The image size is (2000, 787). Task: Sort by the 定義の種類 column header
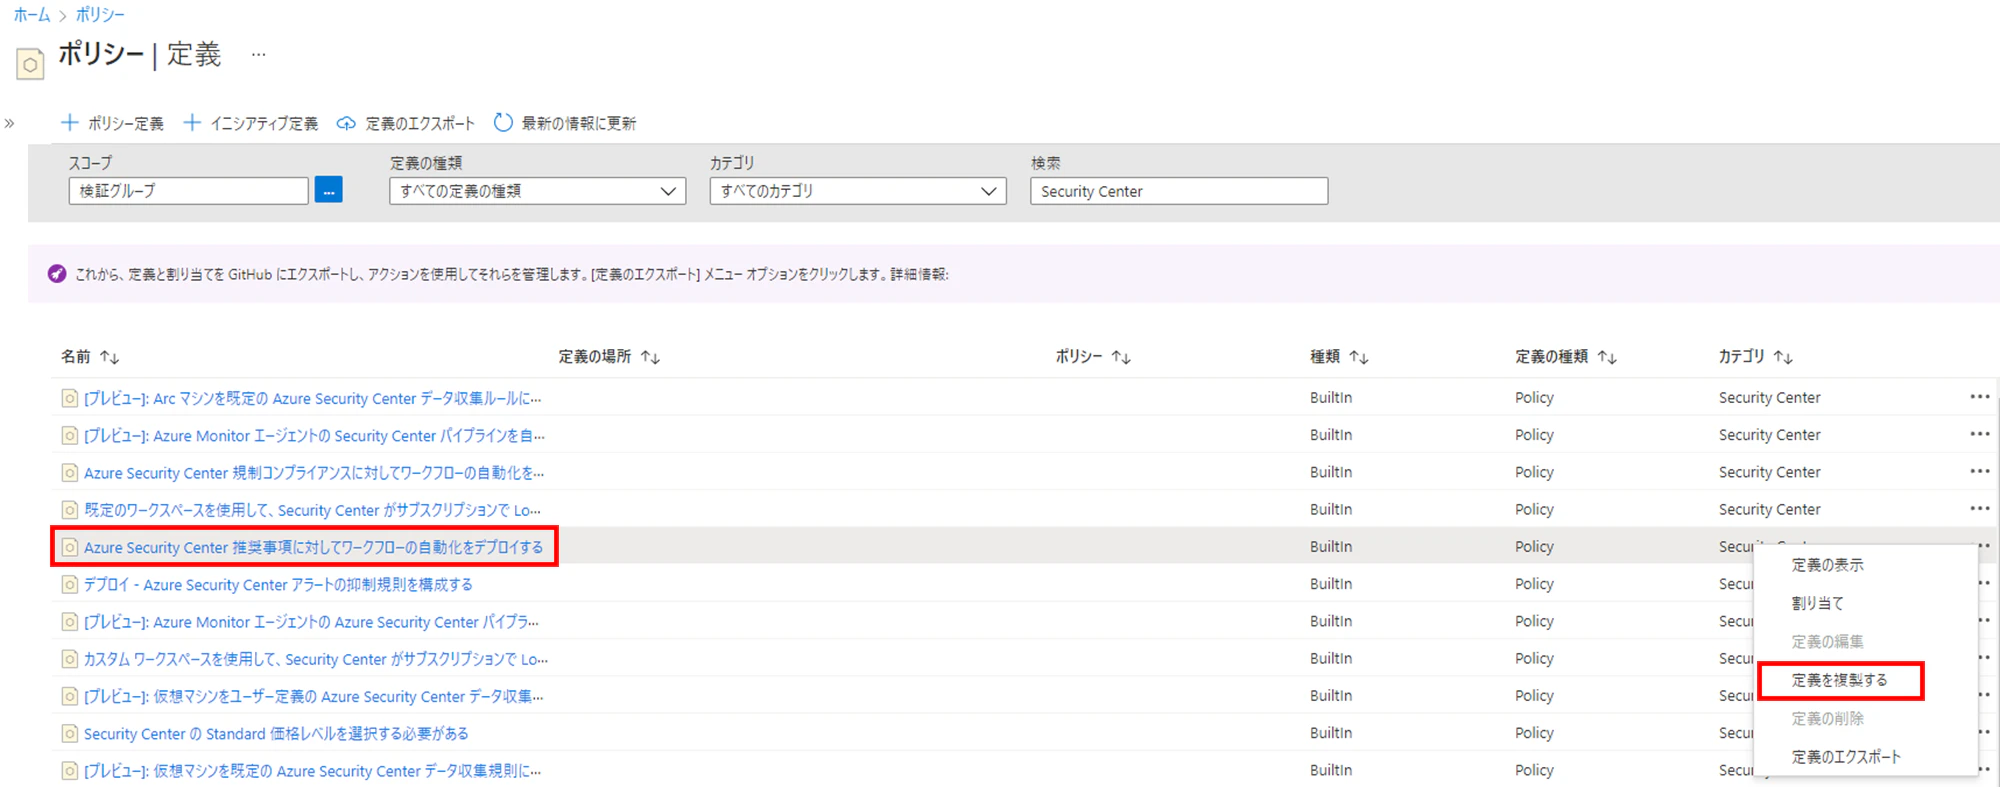1566,357
